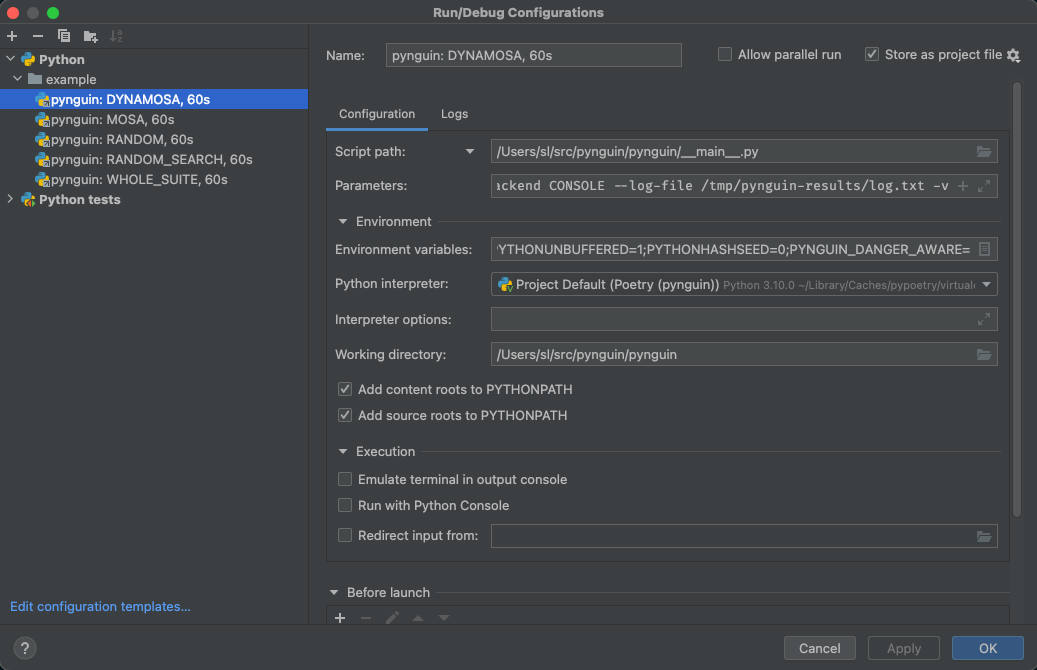Collapse the Environment section
1037x670 pixels.
[x=343, y=222]
